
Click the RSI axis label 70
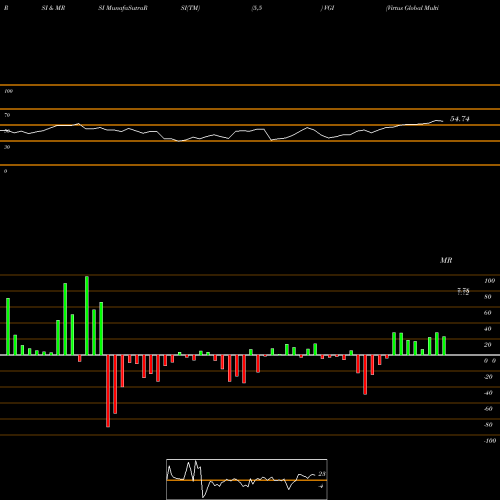click(x=7, y=115)
